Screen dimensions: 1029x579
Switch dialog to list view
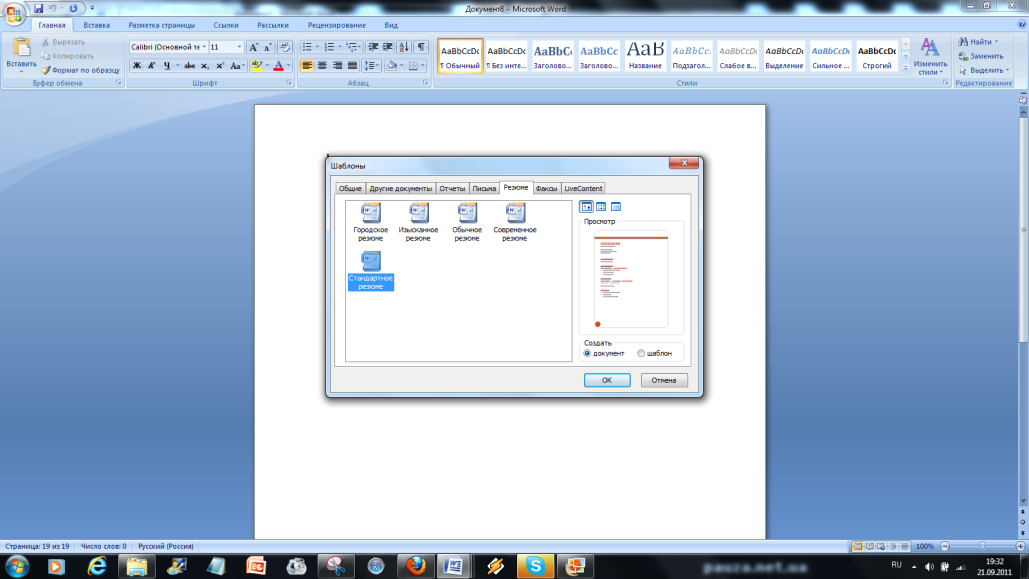601,207
